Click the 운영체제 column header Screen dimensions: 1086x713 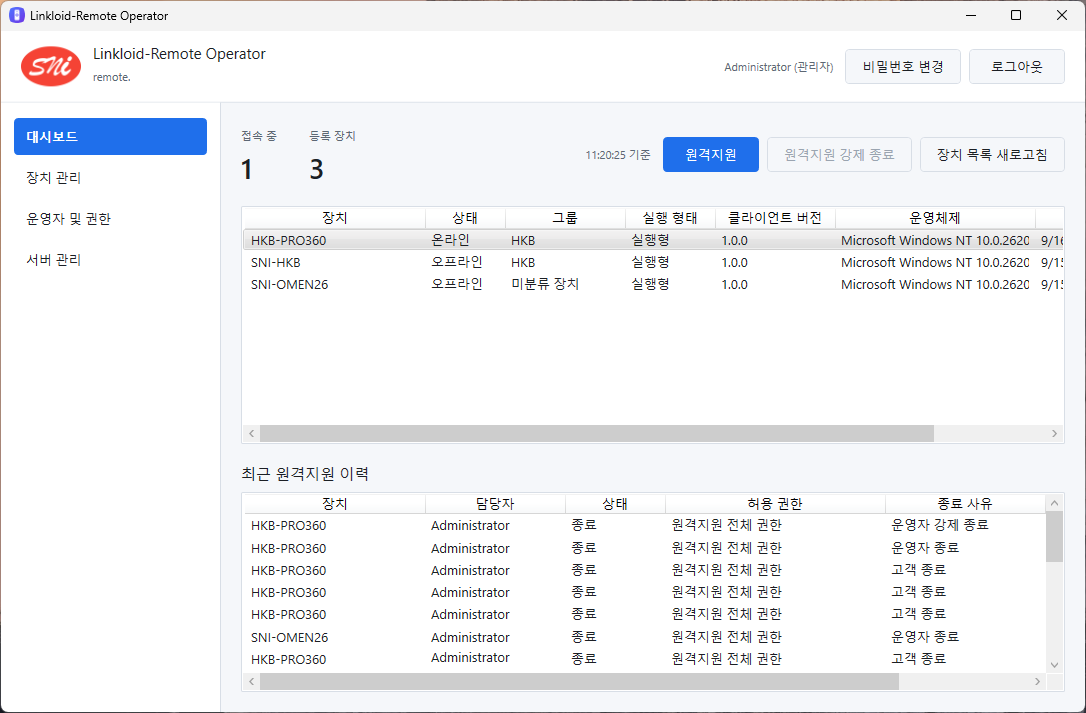935,218
